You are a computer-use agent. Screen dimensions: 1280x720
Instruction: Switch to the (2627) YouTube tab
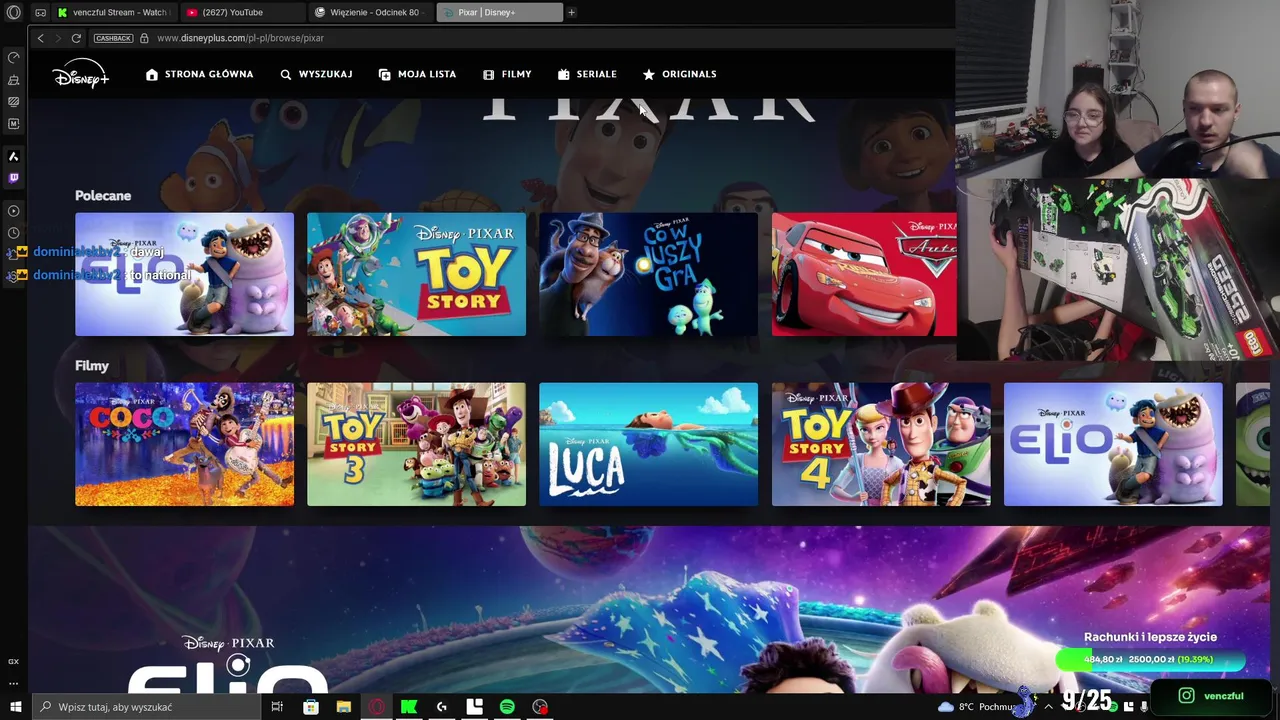(x=241, y=13)
